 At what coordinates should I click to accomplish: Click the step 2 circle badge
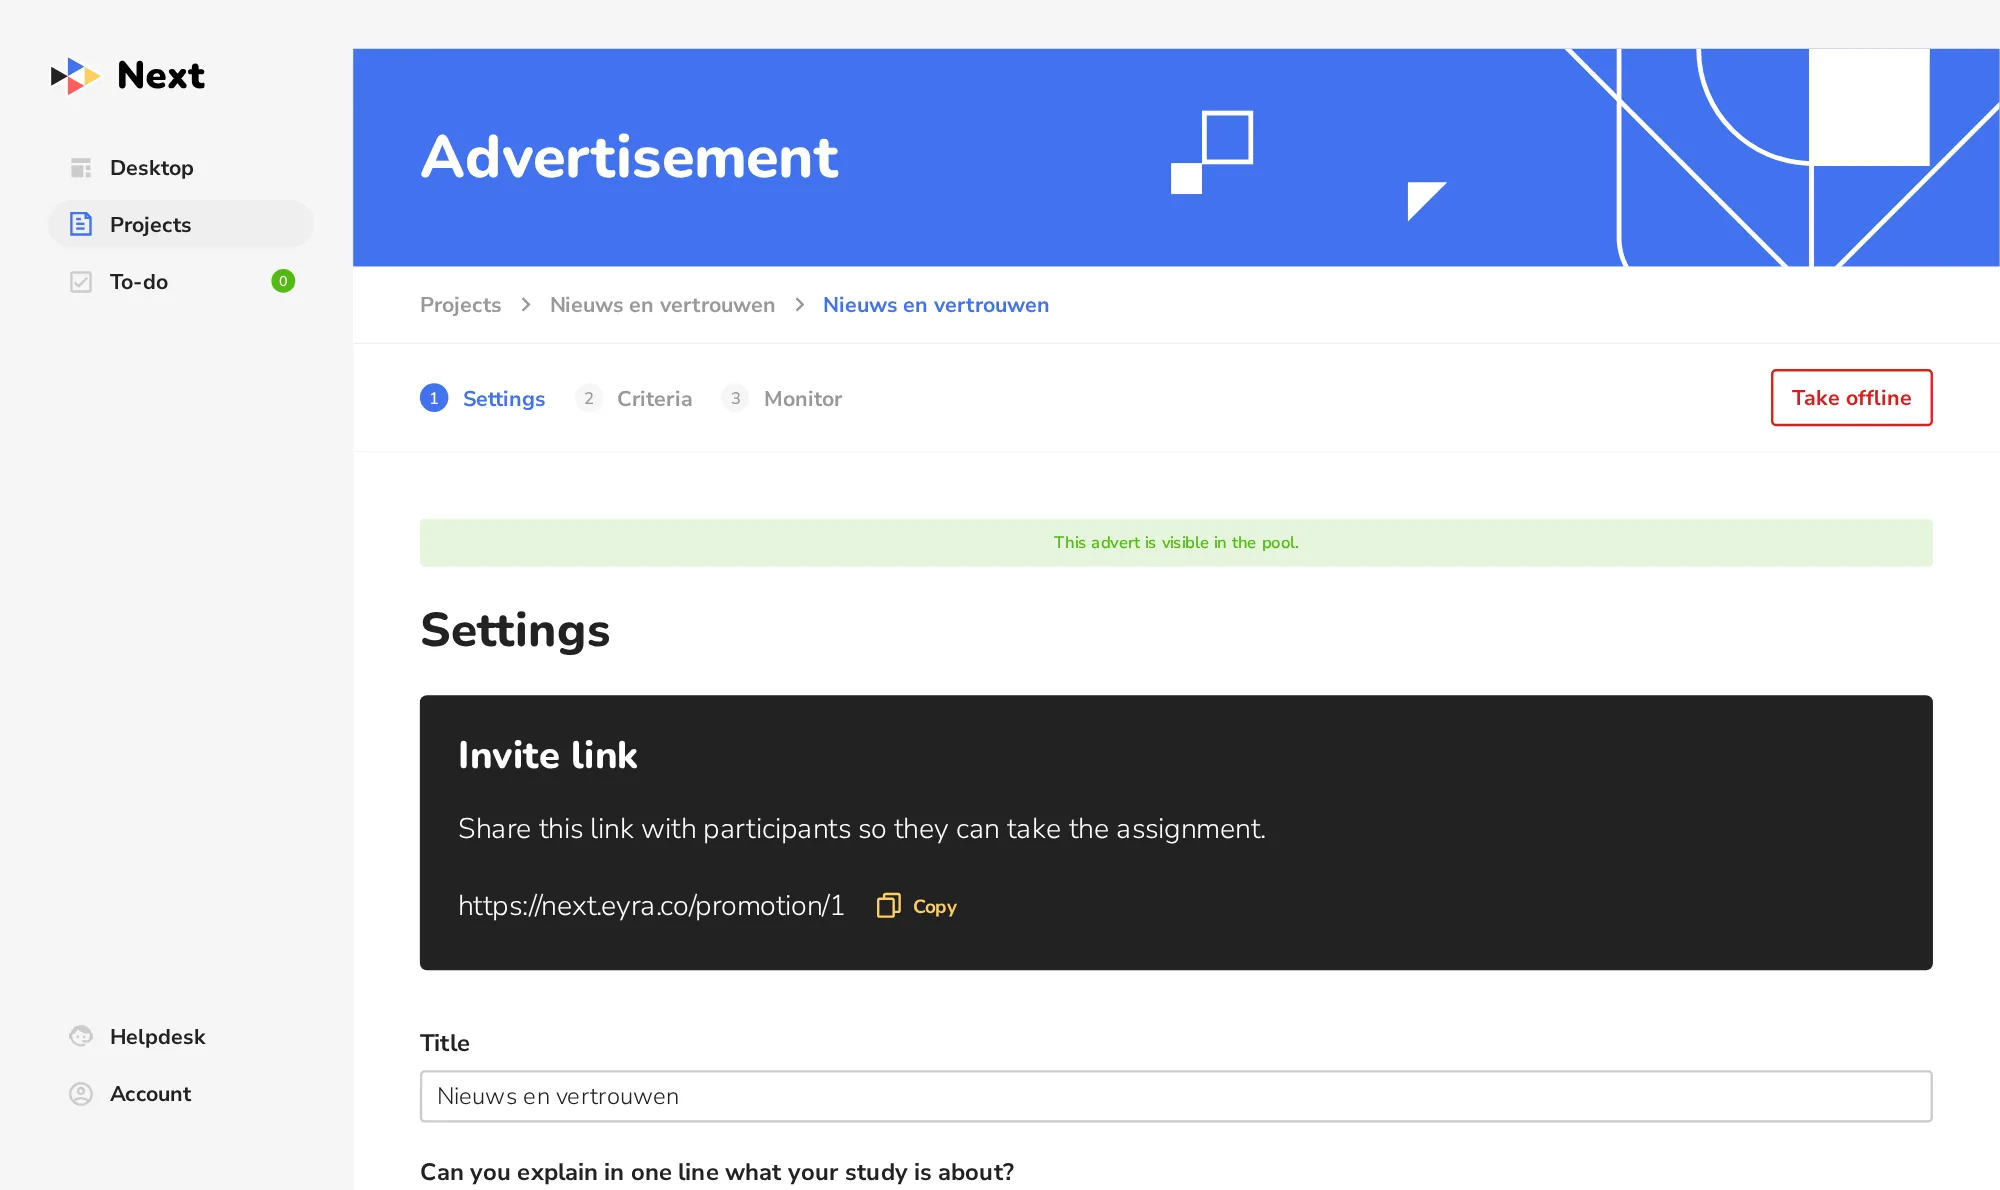(589, 398)
